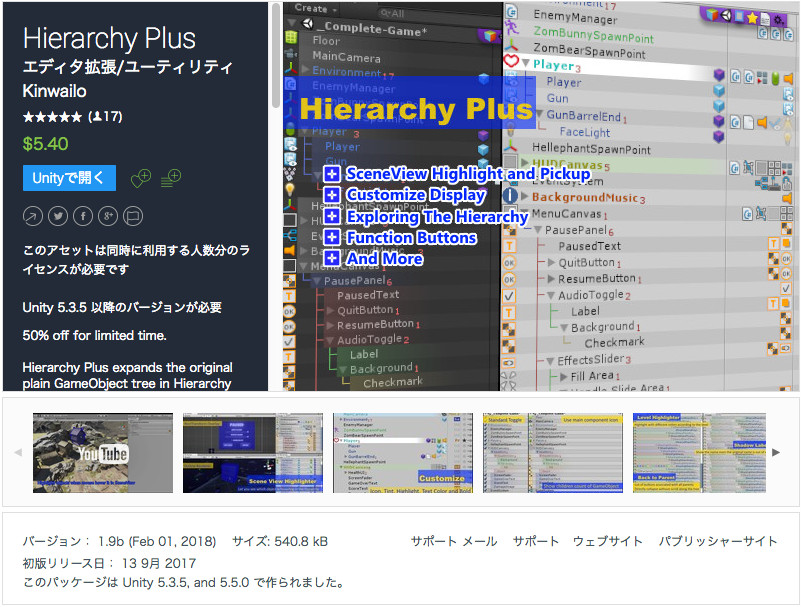
Task: Click 'Unity 5.3.5 以降のバージョンが必要' requirement text
Action: pos(122,307)
